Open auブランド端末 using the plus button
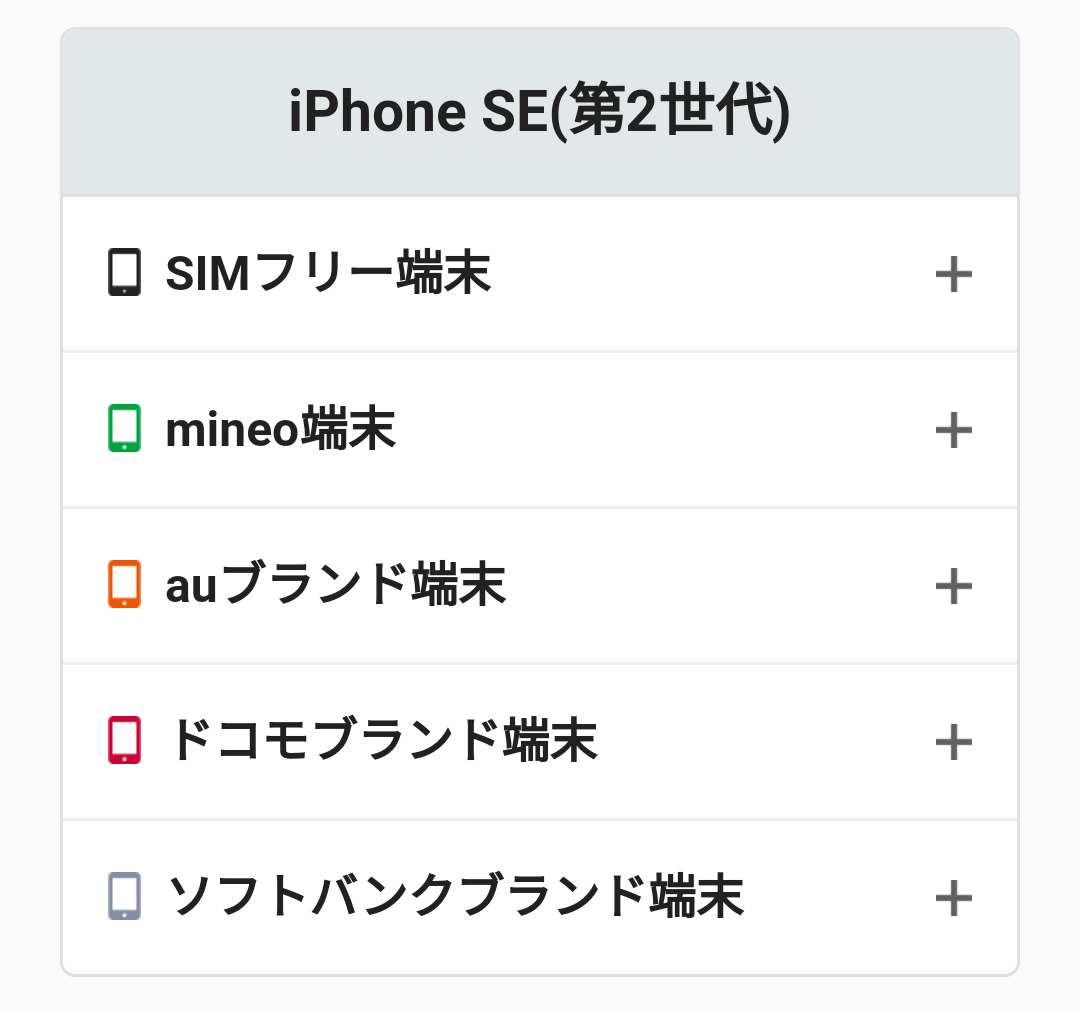The width and height of the screenshot is (1080, 1013). click(x=953, y=586)
